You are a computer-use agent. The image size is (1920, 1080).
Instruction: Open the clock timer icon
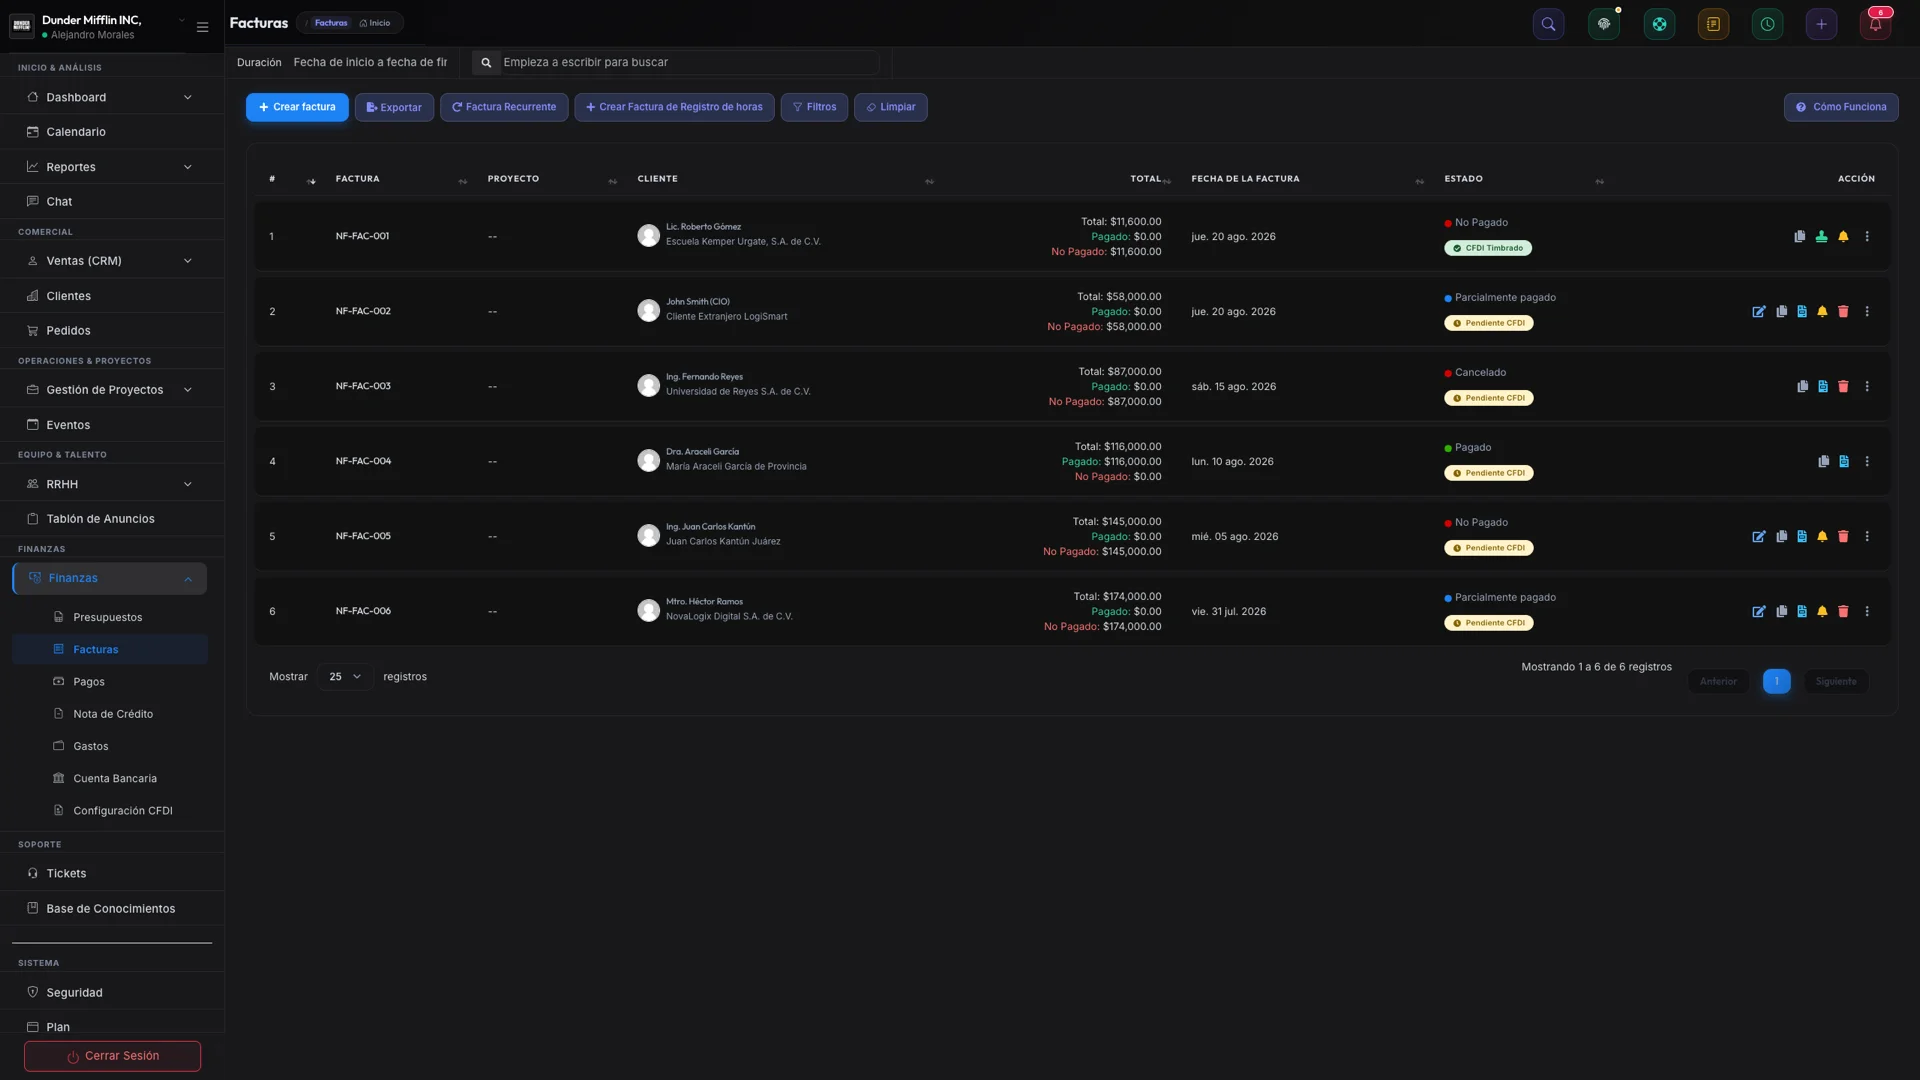pyautogui.click(x=1767, y=24)
